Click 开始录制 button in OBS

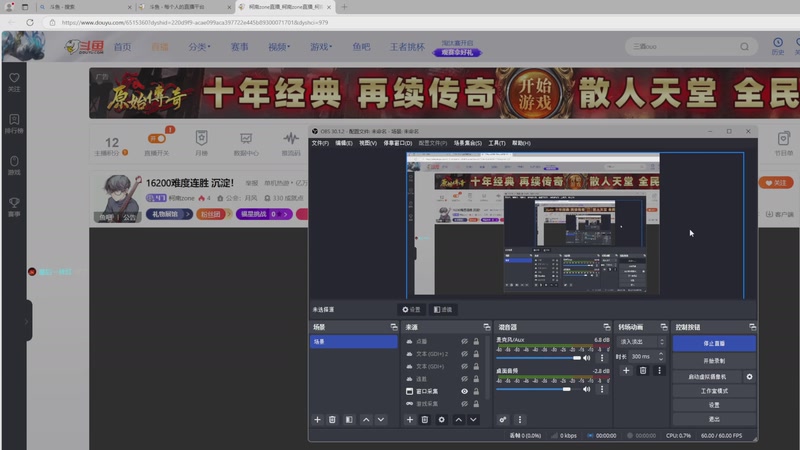[x=714, y=361]
